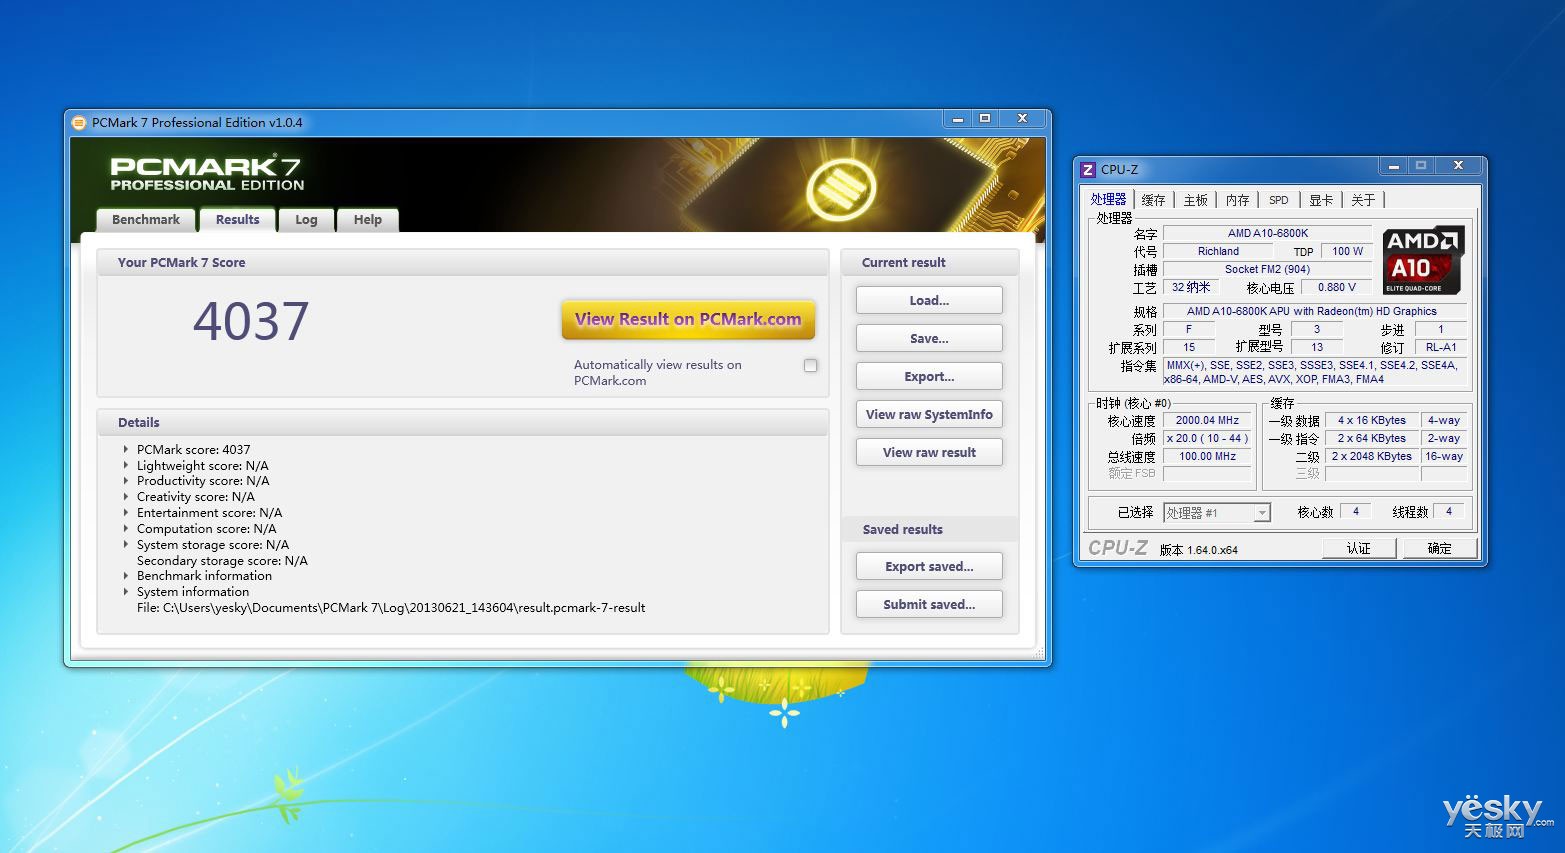Click the 2000.04 MHz core speed value

tap(1207, 420)
